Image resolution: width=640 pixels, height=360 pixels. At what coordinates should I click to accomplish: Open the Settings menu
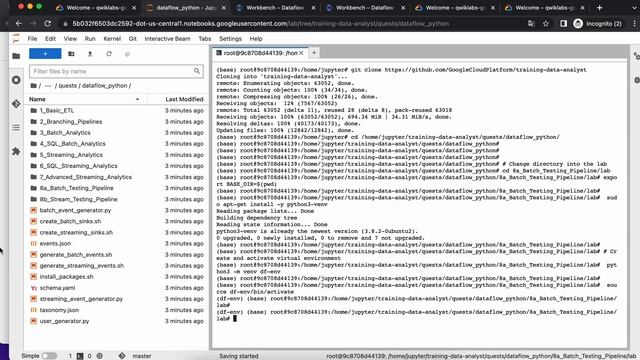230,39
